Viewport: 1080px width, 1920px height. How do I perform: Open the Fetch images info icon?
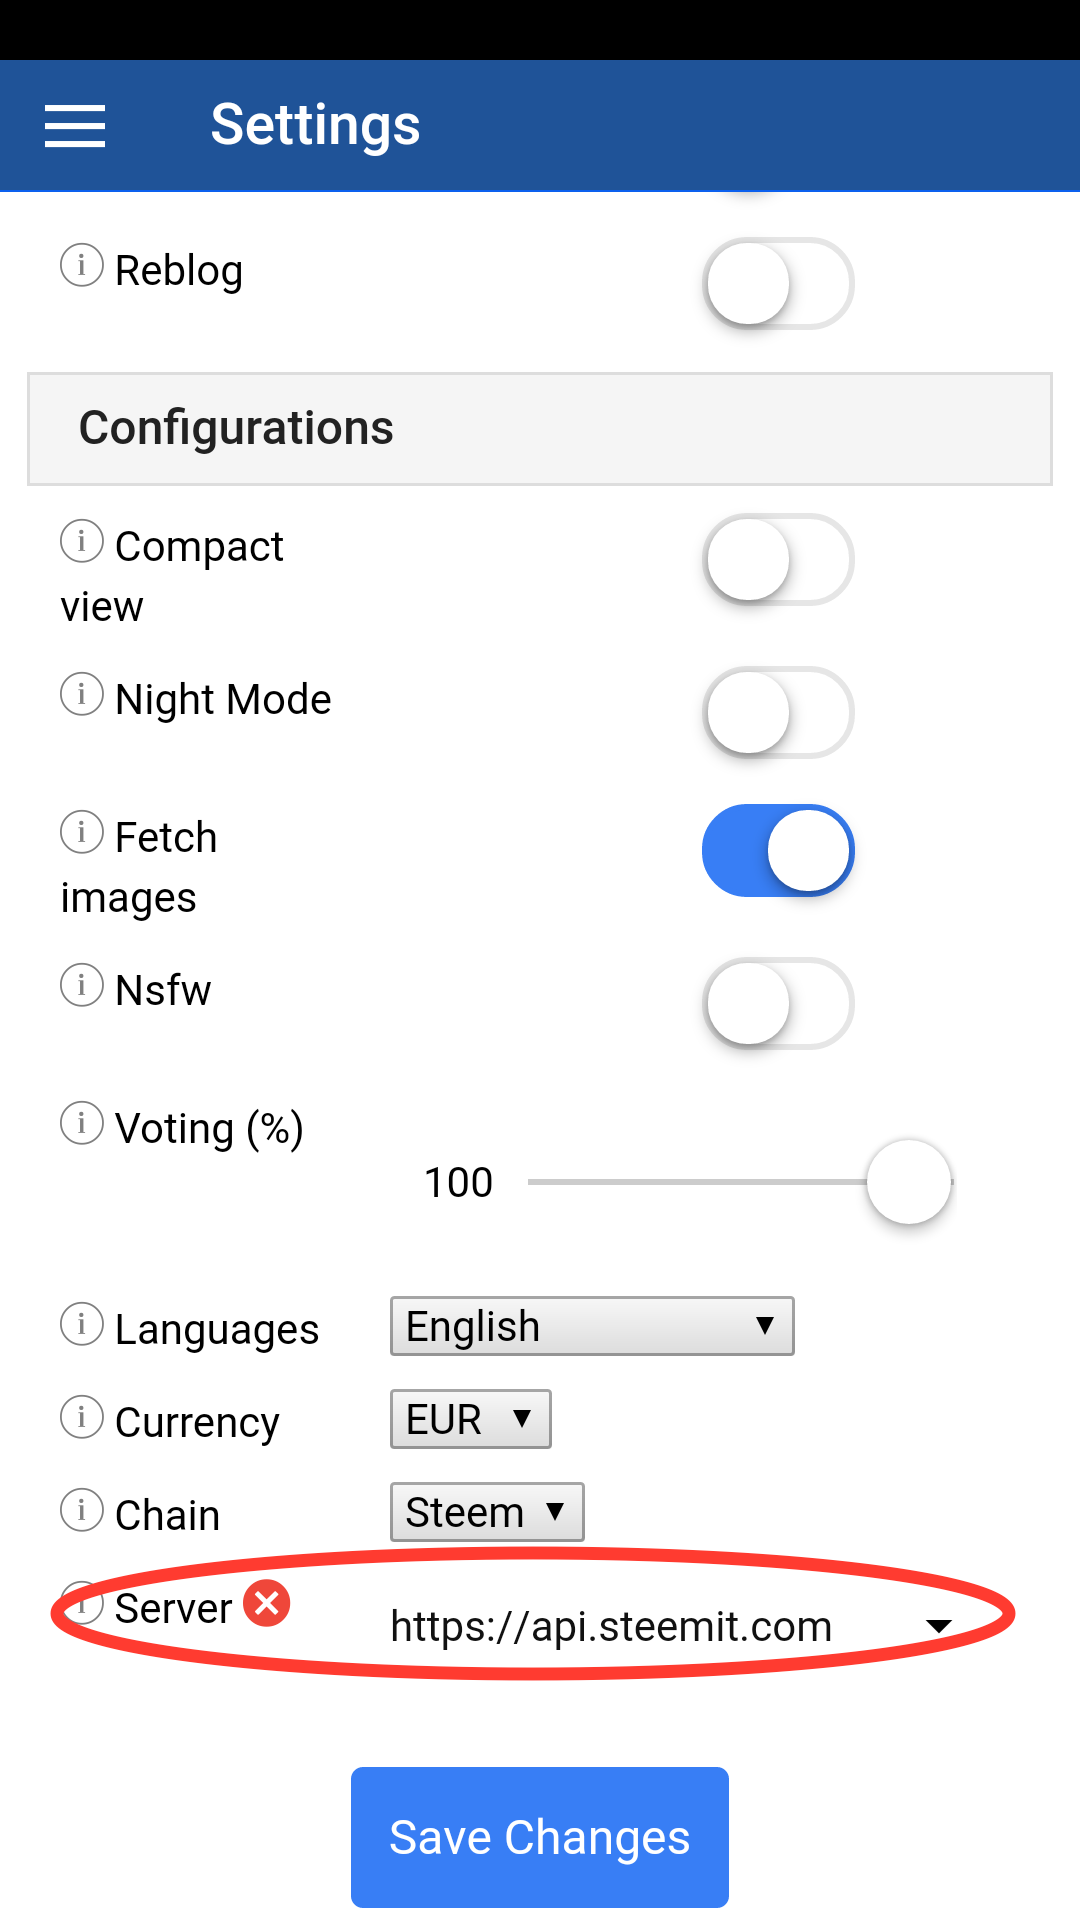[x=82, y=832]
